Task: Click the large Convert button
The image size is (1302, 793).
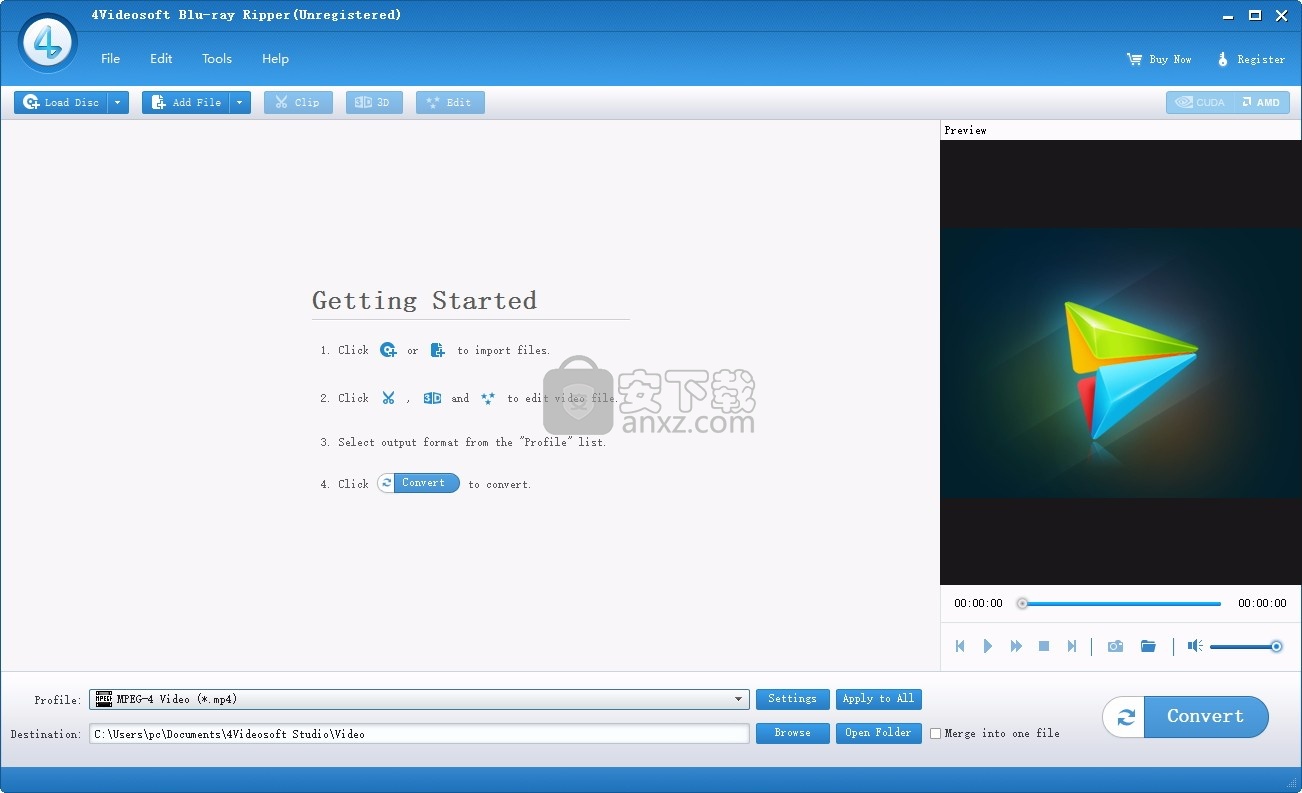Action: 1186,717
